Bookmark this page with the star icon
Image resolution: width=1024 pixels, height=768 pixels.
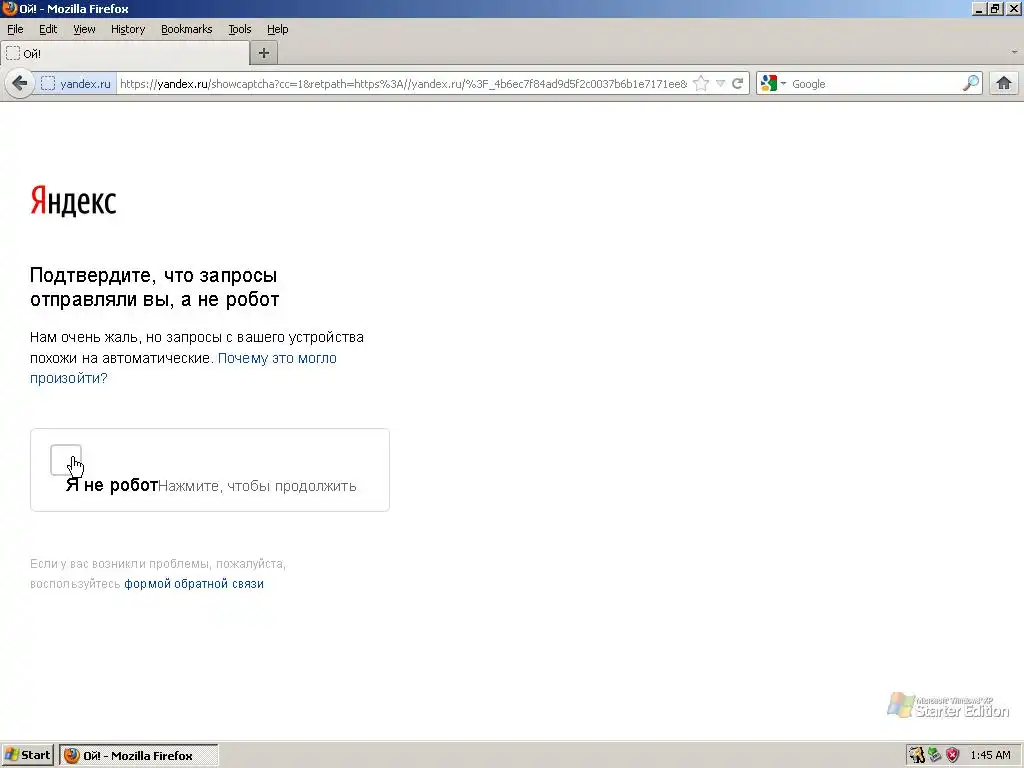click(701, 84)
